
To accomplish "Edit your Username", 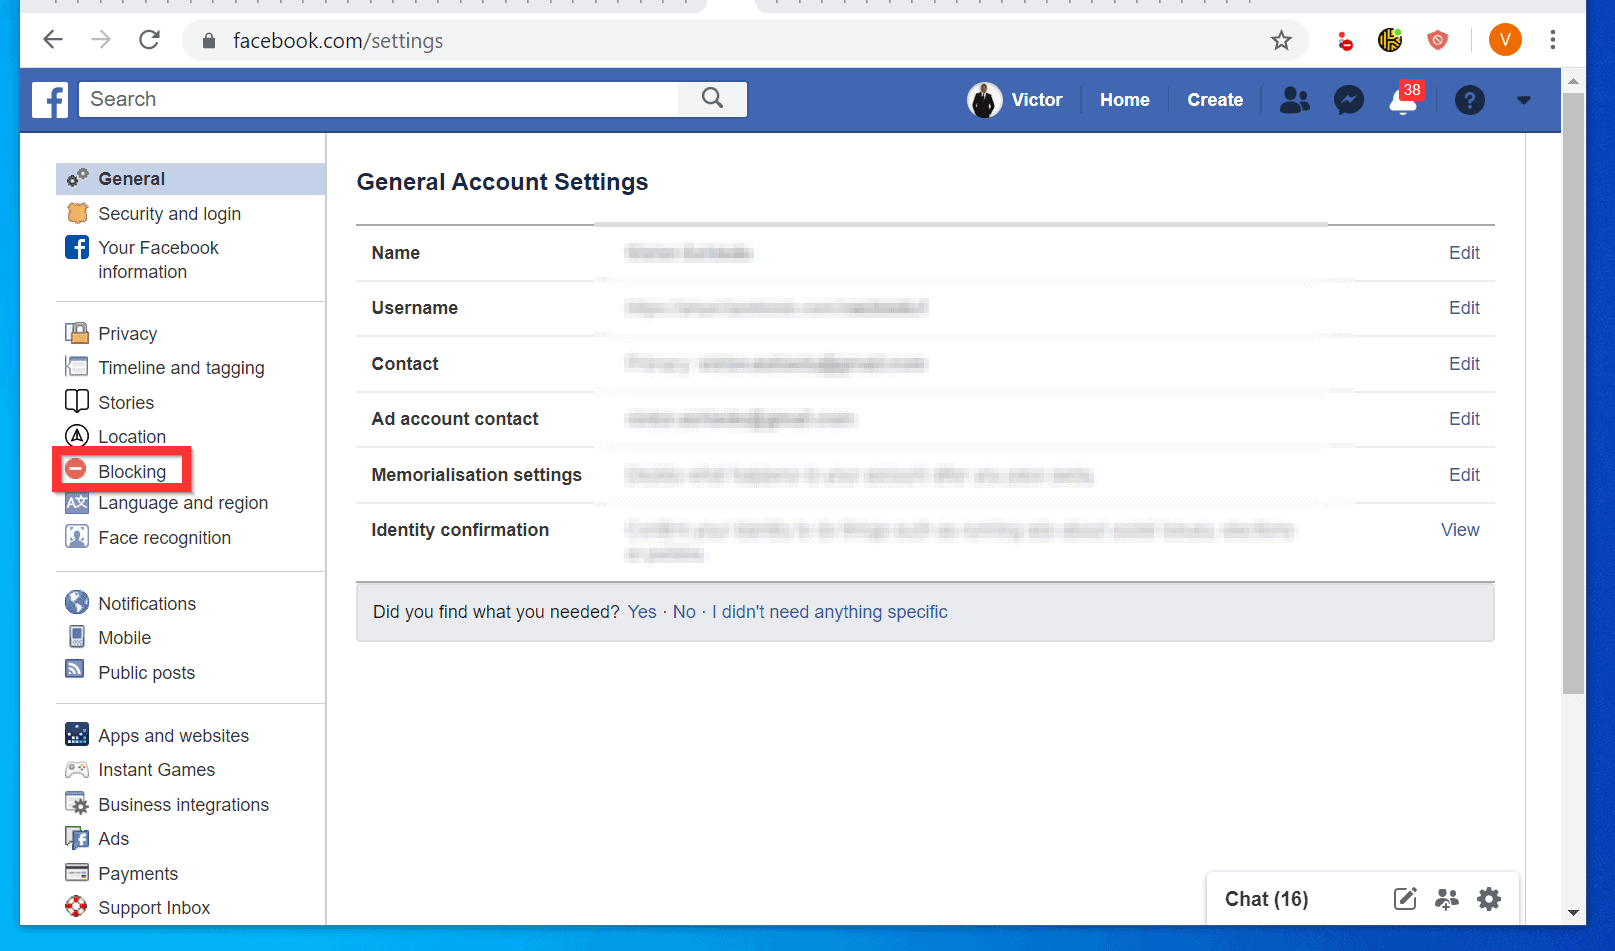I will (1463, 308).
